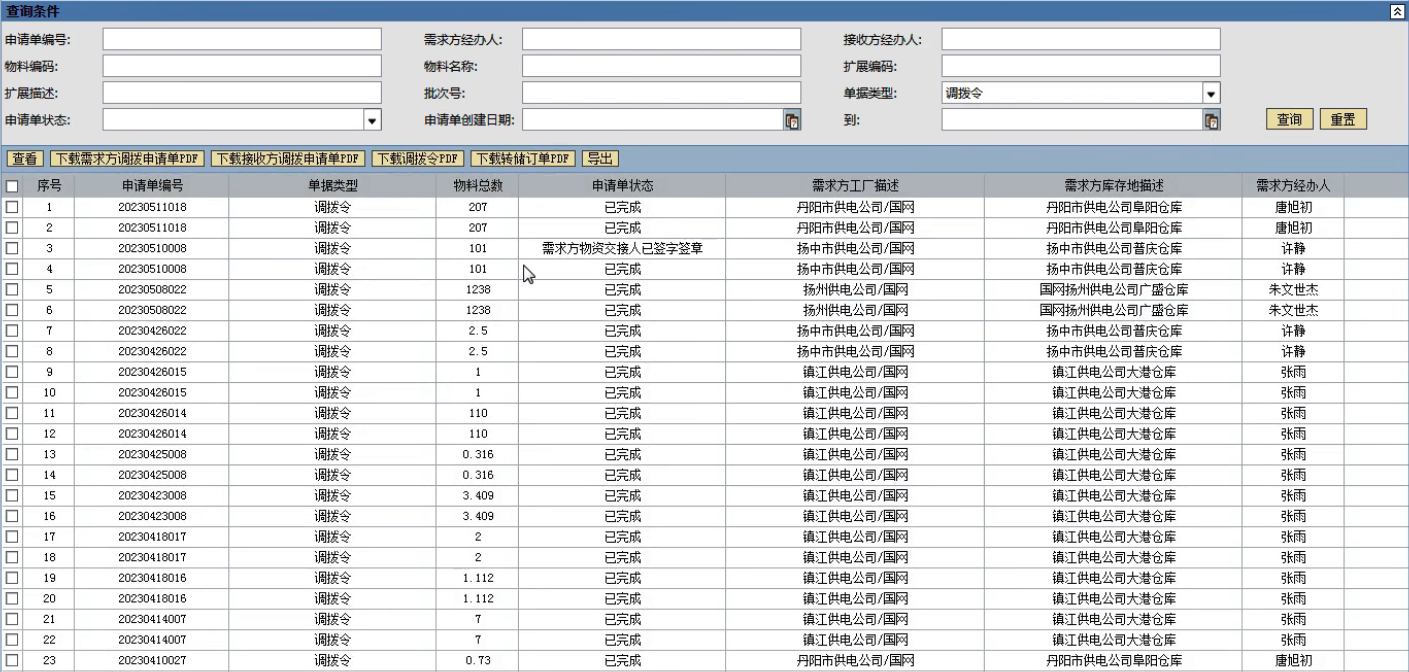1409x672 pixels.
Task: Focus the 申请单编号 input field
Action: coord(242,39)
